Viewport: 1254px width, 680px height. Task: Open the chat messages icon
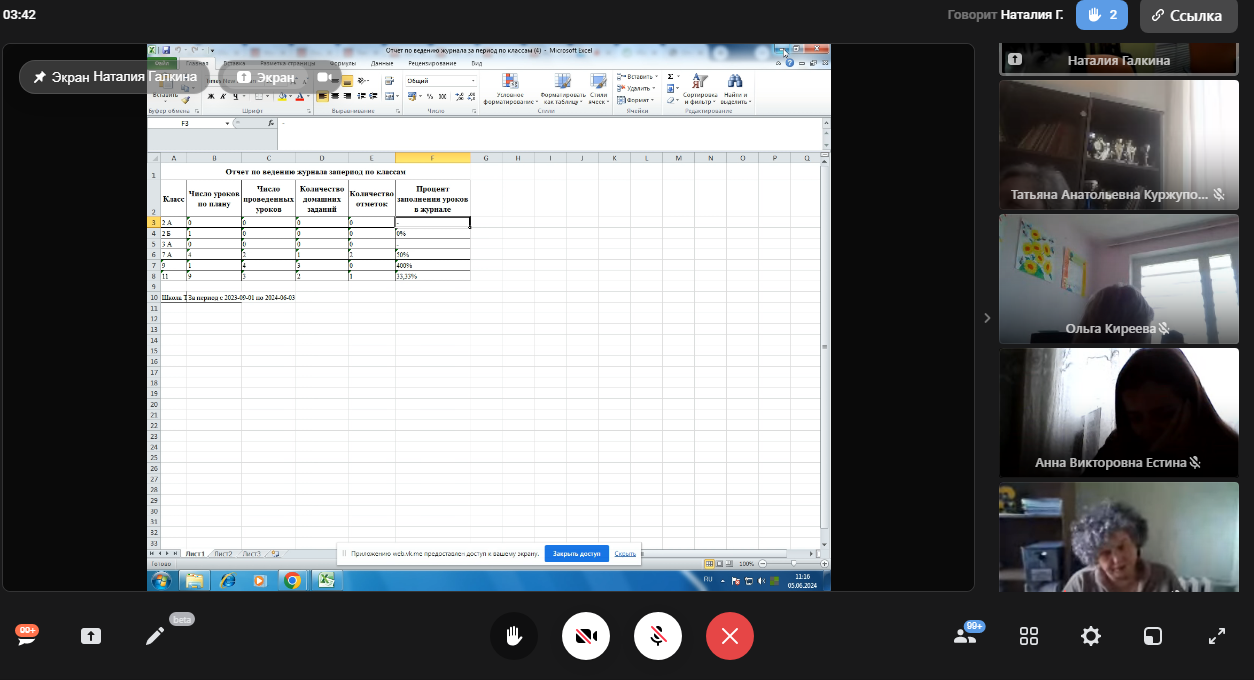pos(26,637)
